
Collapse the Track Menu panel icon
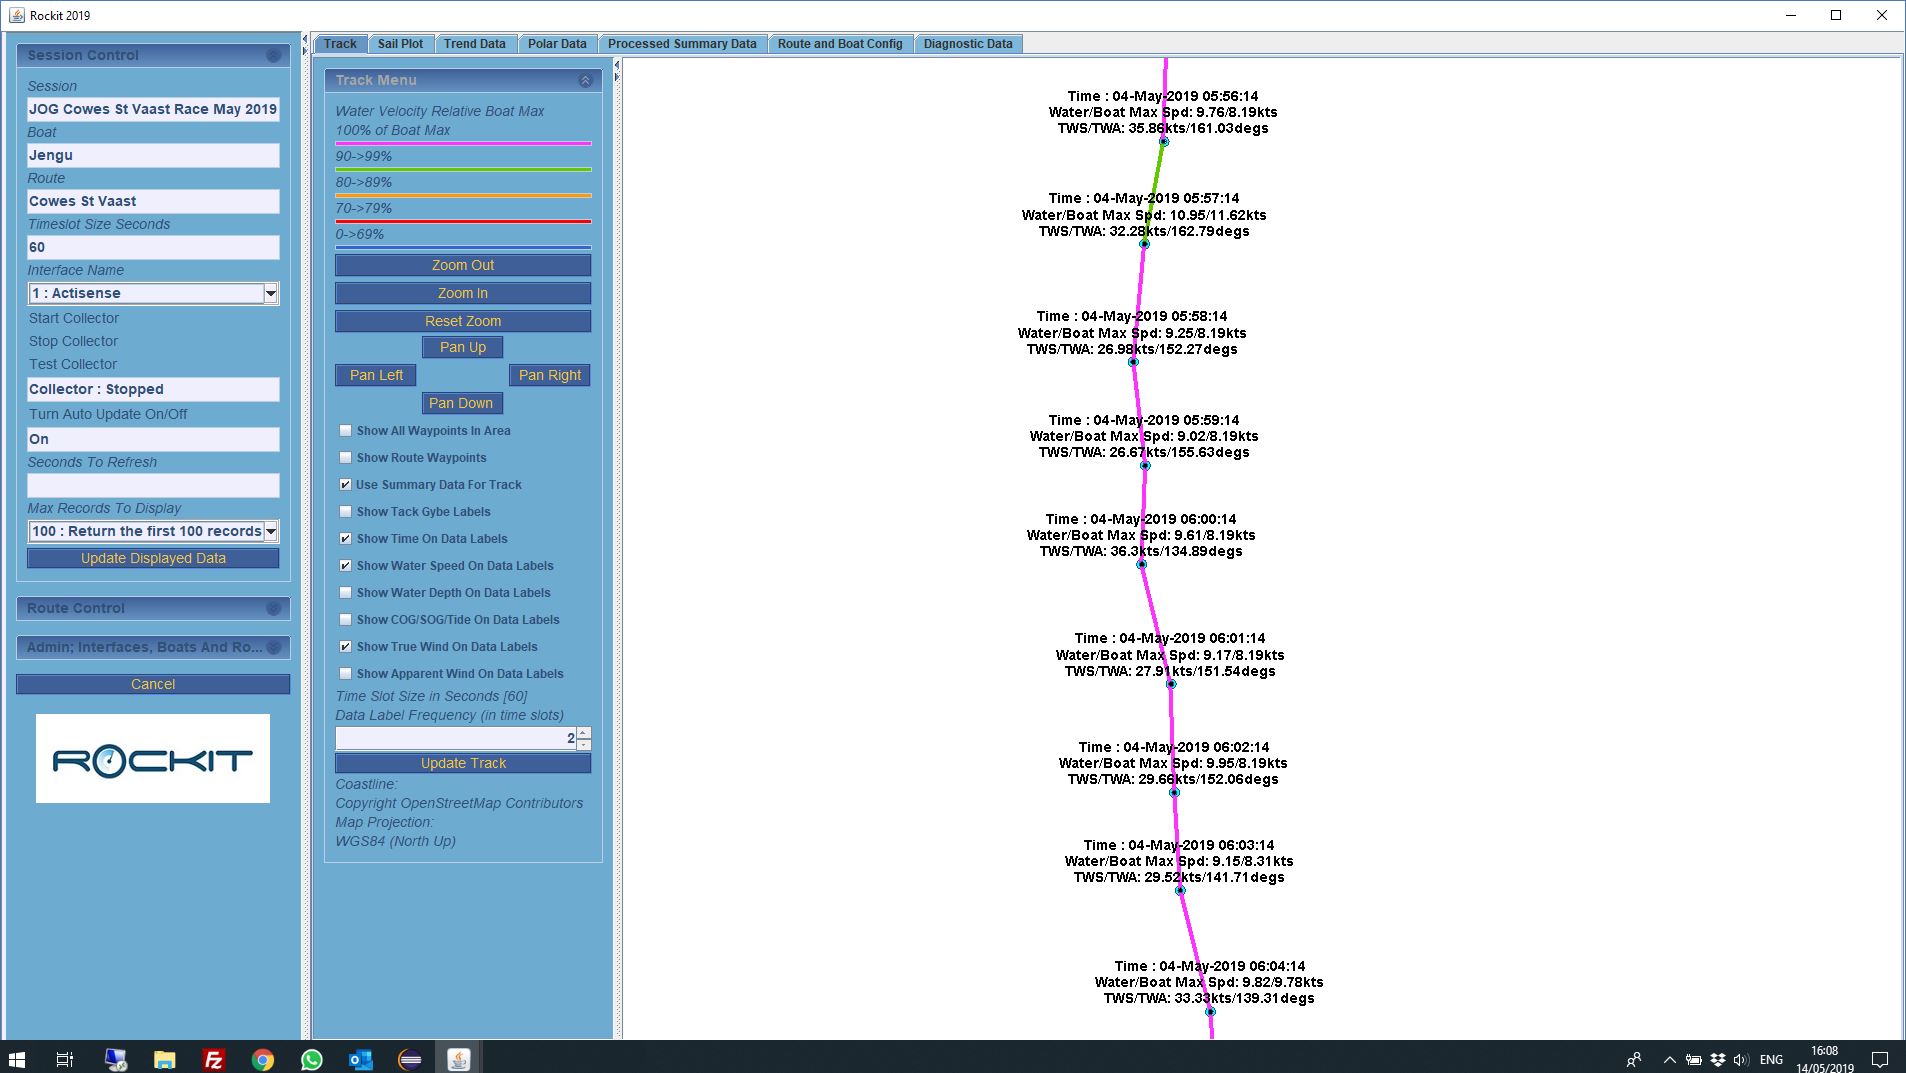point(585,80)
